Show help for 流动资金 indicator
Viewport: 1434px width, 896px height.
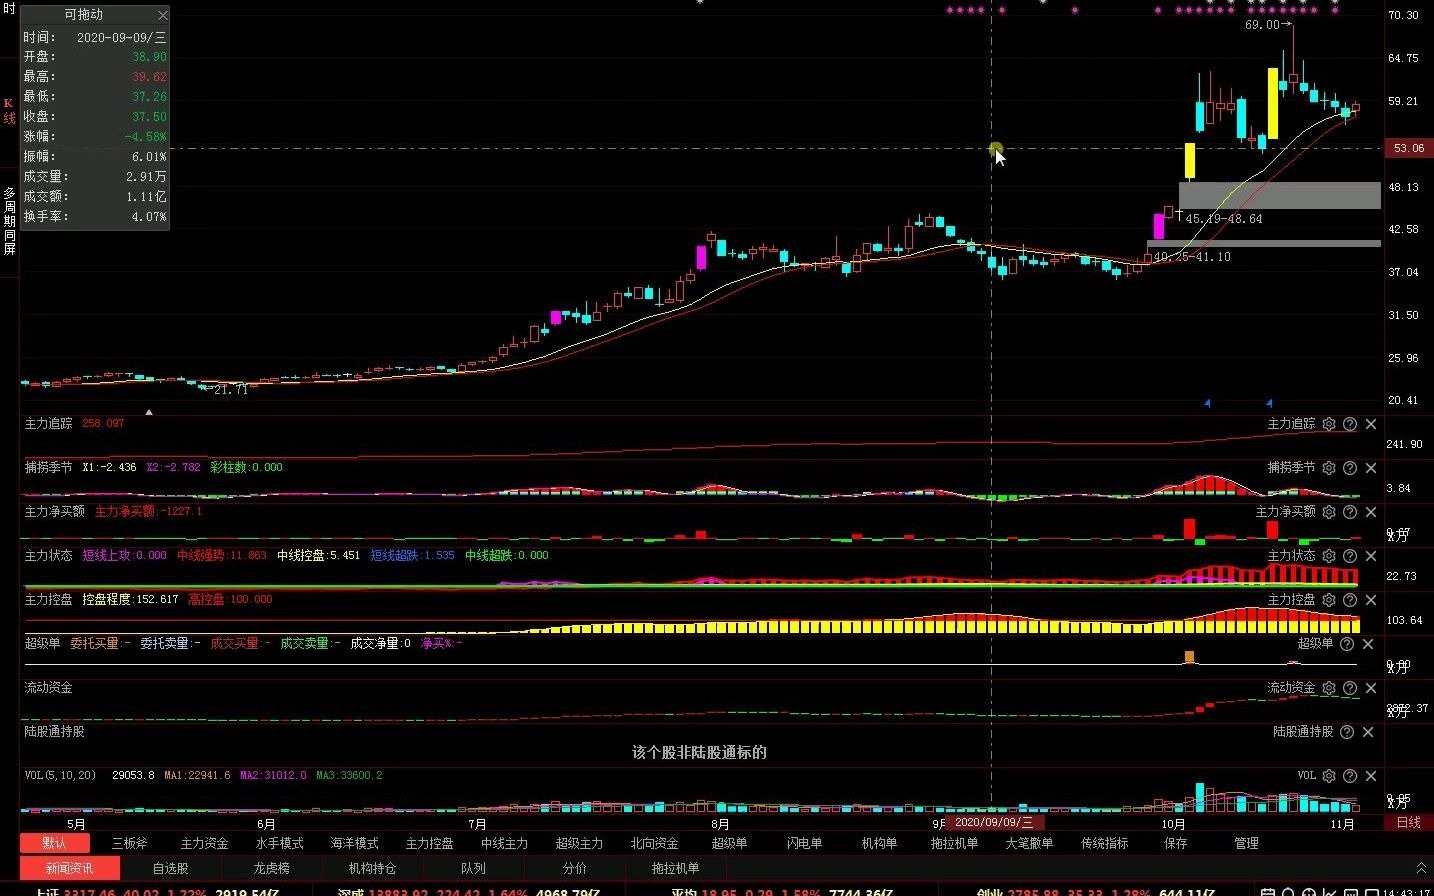[x=1350, y=688]
